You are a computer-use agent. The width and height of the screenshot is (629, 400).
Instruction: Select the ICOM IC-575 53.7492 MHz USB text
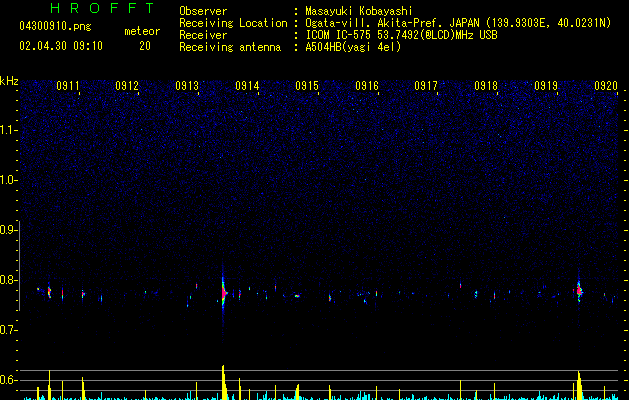tap(401, 35)
